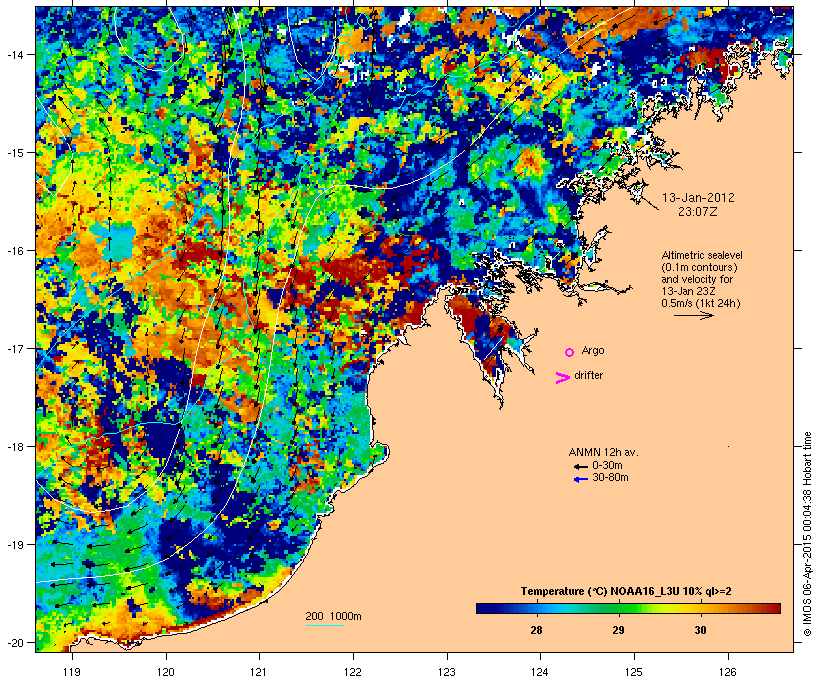Click longitude label 120

tap(166, 672)
